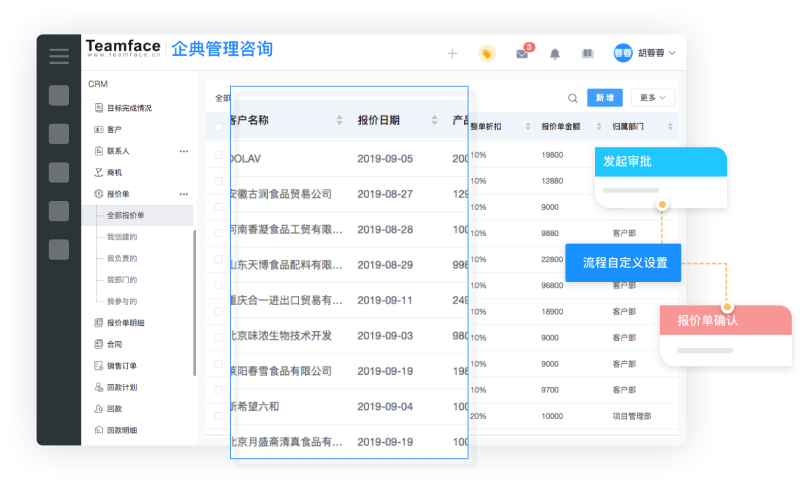Click the blue 新增 button
This screenshot has width=800, height=484.
point(604,98)
